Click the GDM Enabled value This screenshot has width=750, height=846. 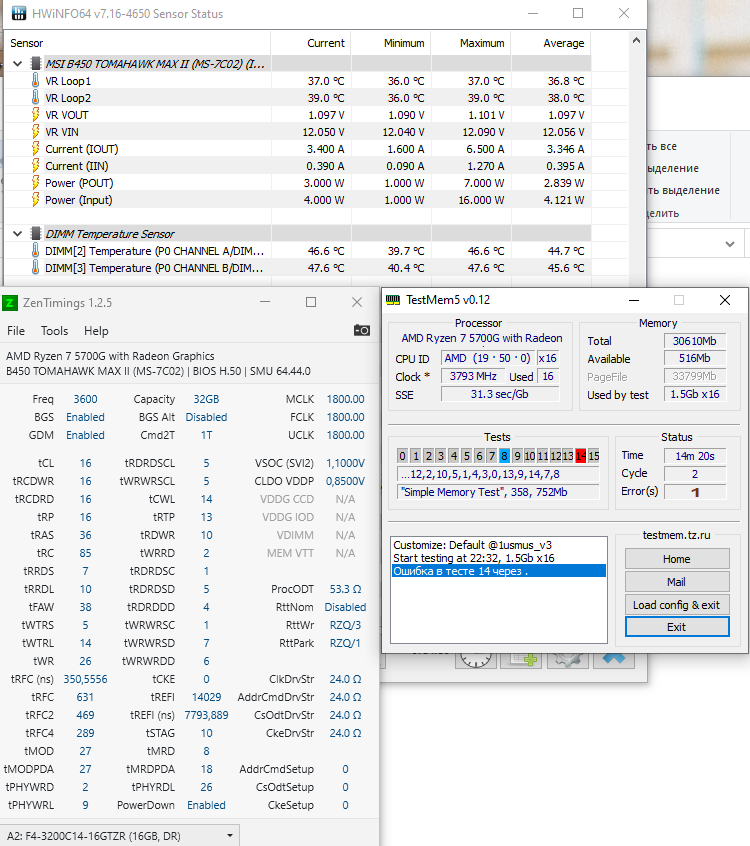coord(85,435)
